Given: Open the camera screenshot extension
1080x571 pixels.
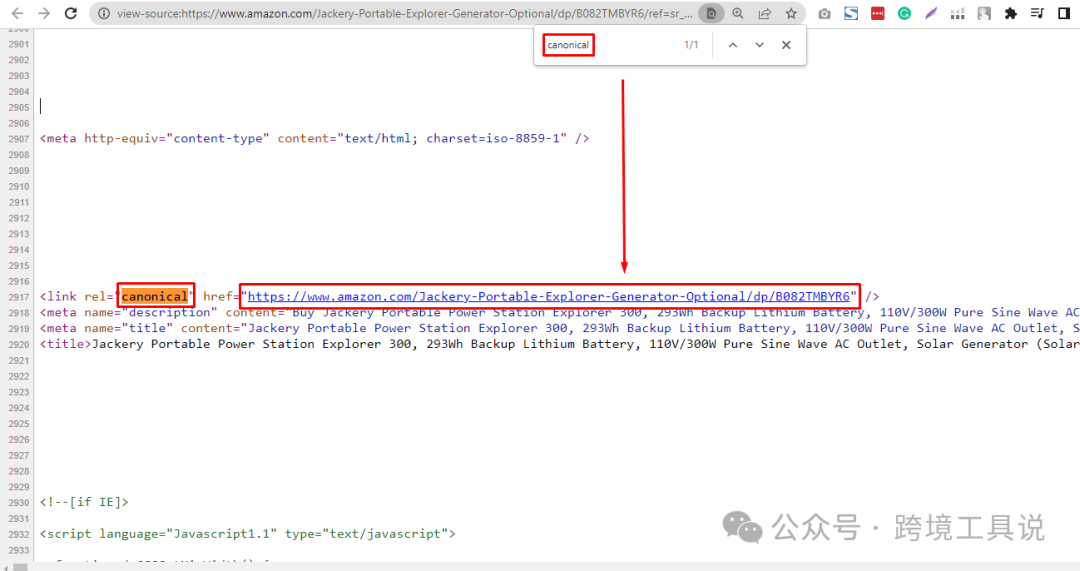Looking at the screenshot, I should point(824,13).
